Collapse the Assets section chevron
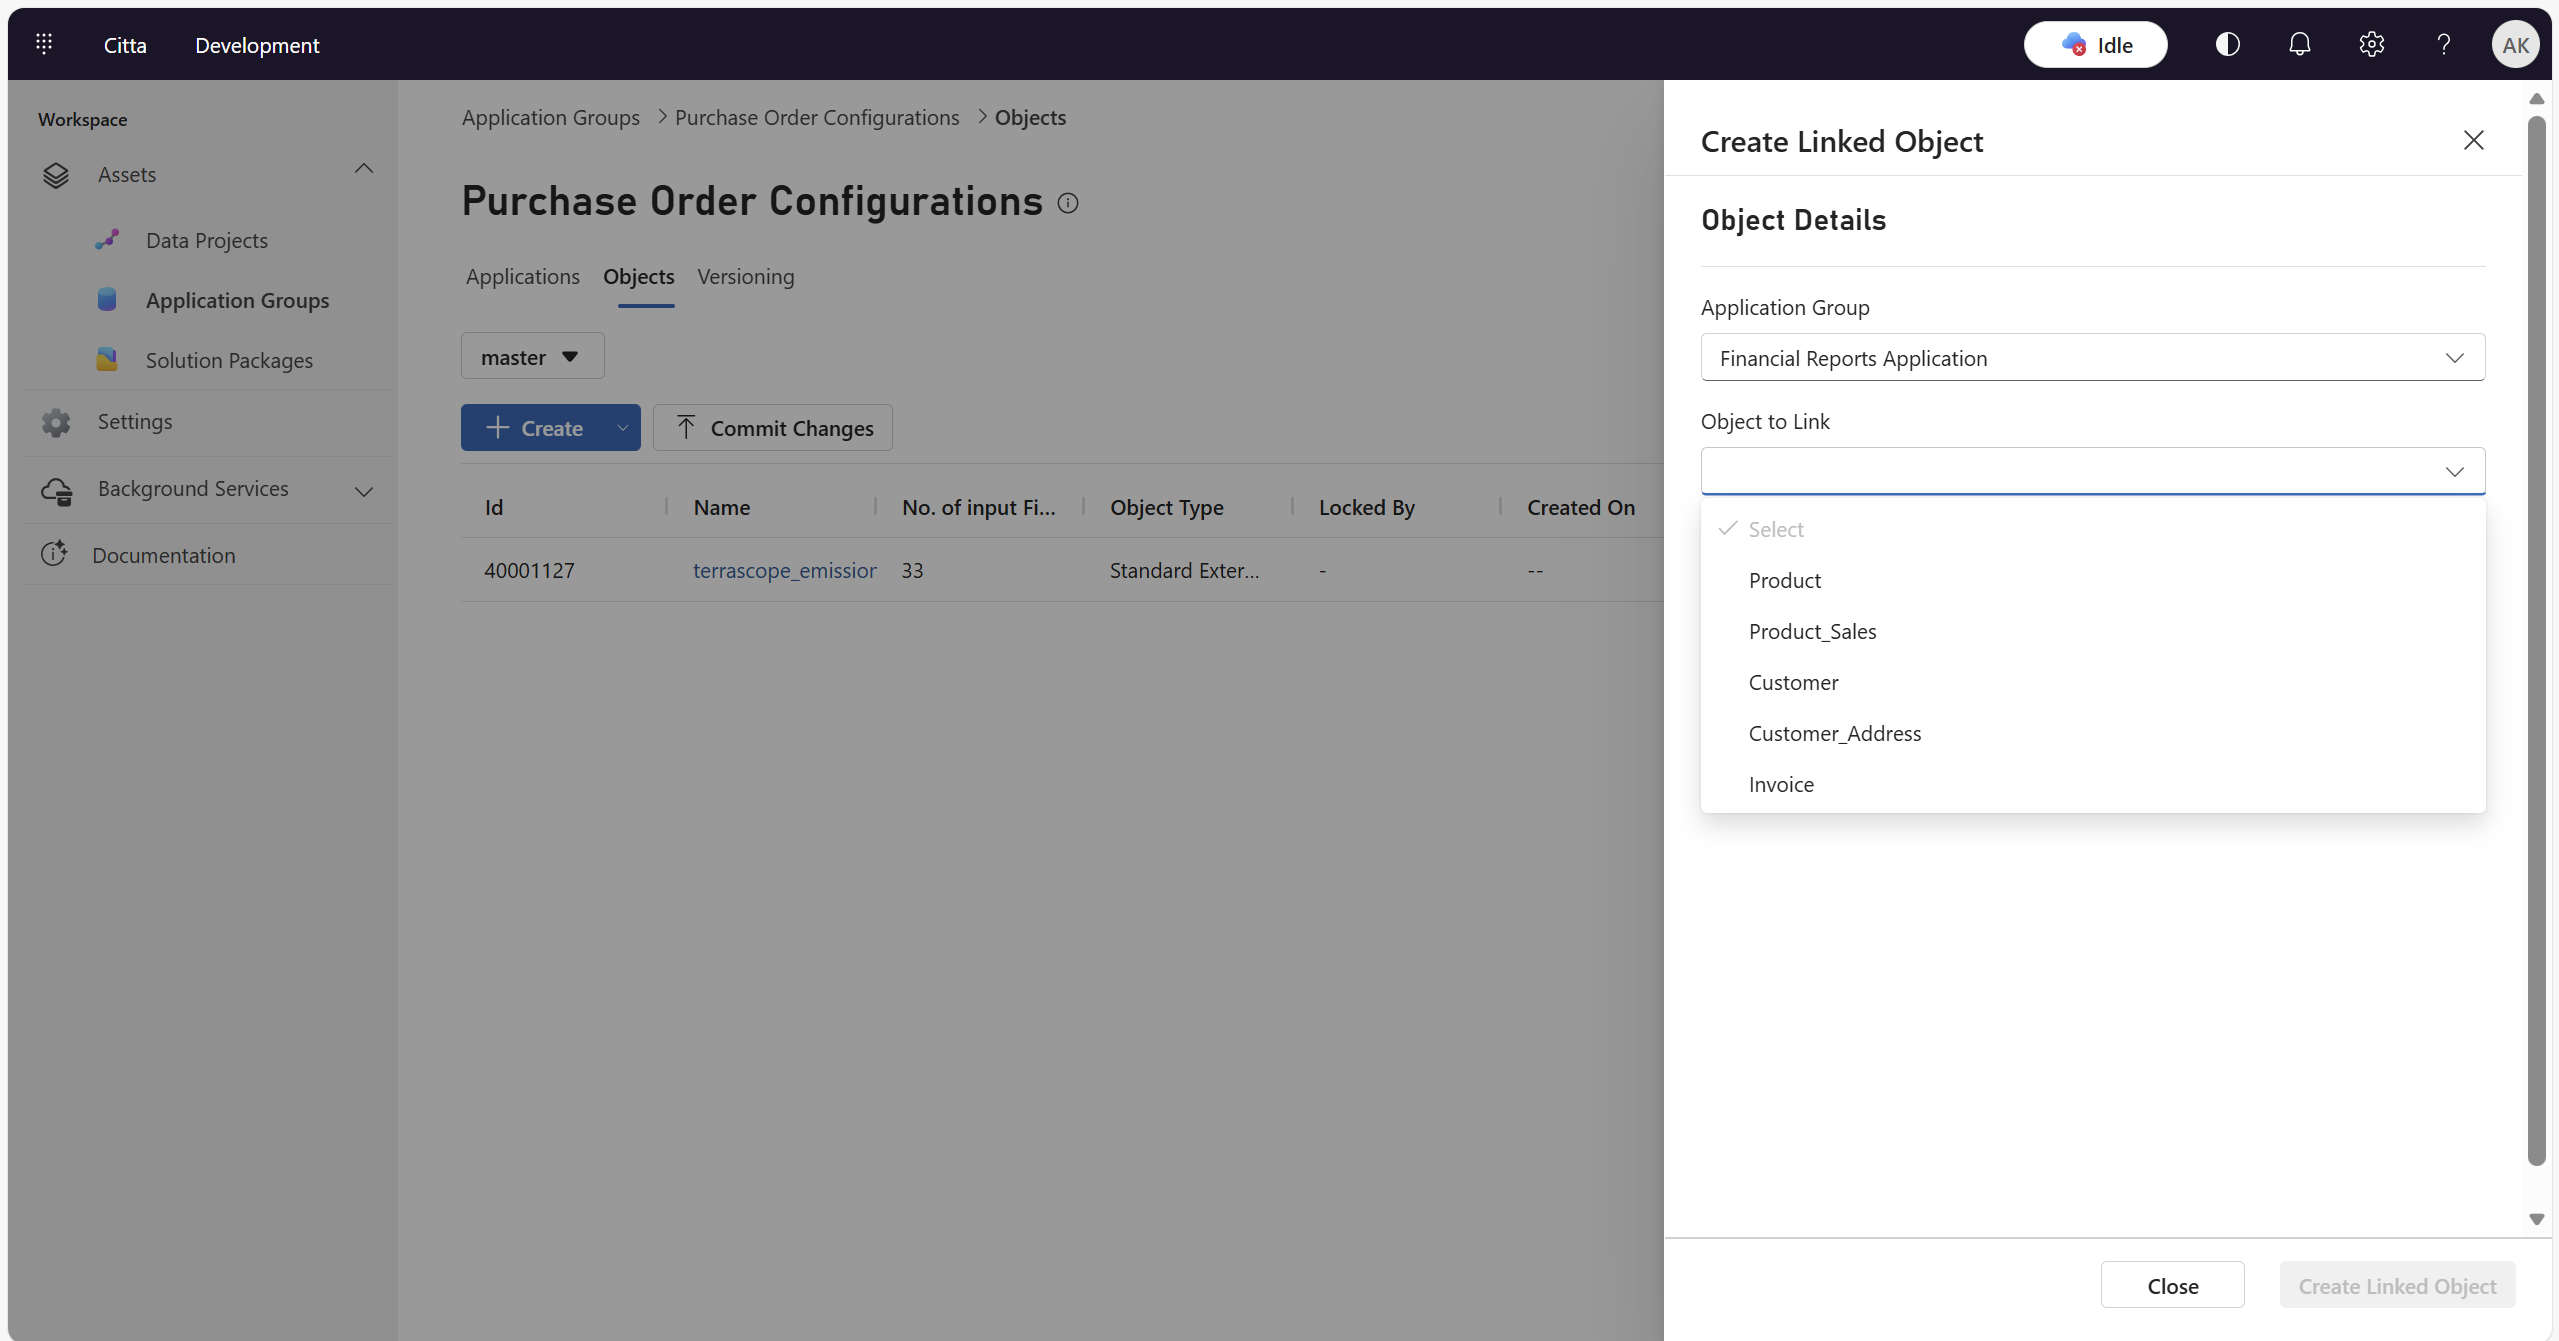2559x1341 pixels. [x=364, y=169]
